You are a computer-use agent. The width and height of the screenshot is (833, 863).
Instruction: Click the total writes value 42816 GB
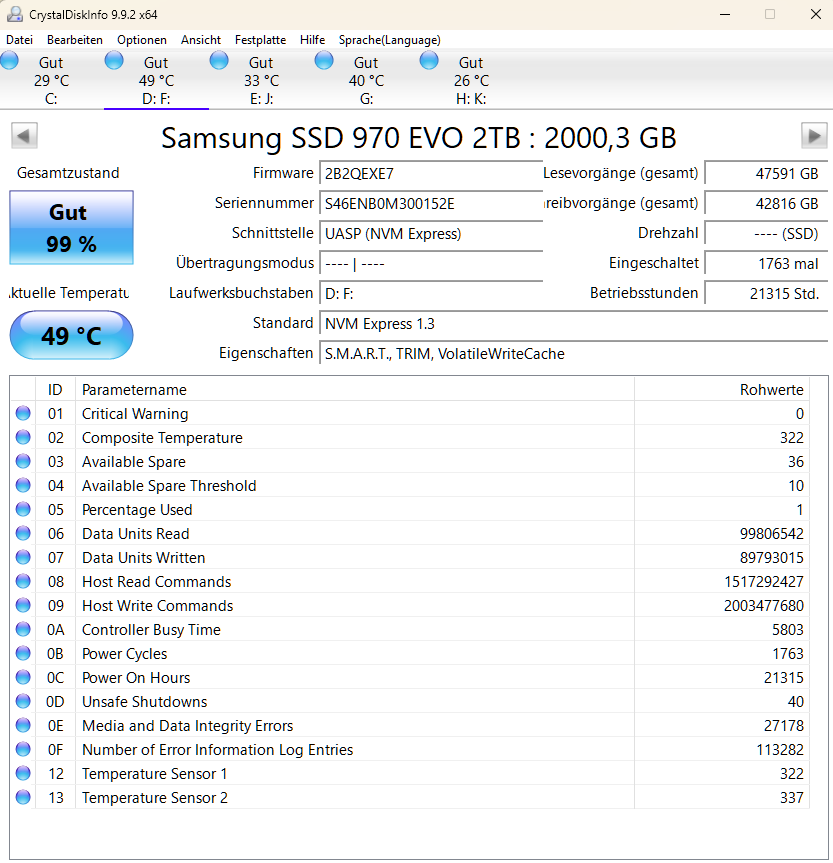766,204
